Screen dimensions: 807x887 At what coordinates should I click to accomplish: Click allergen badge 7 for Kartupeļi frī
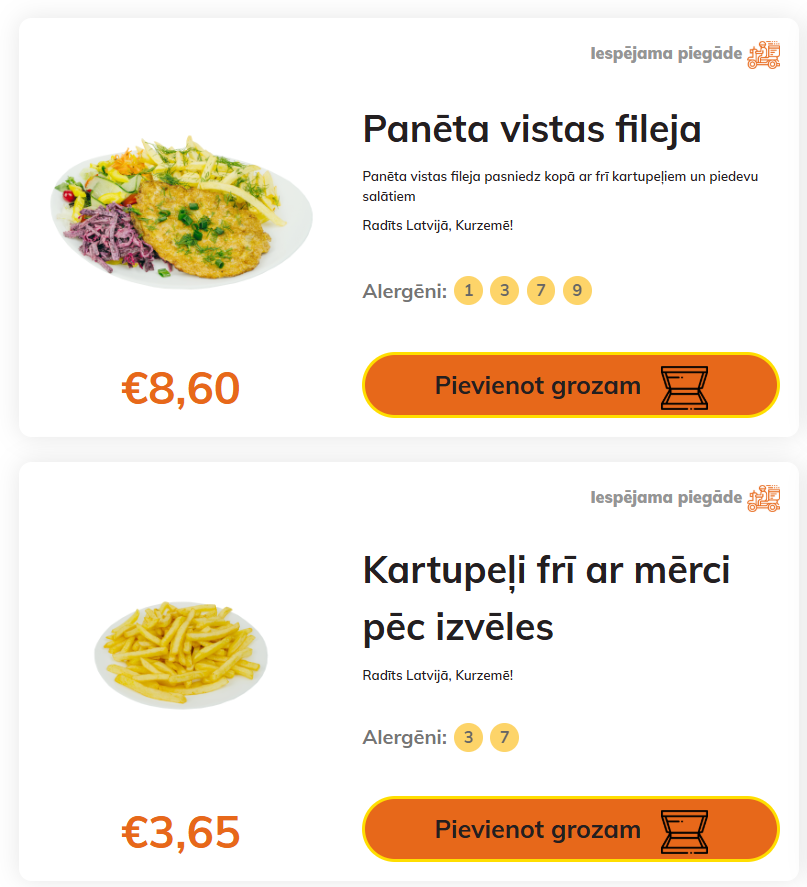pos(505,738)
